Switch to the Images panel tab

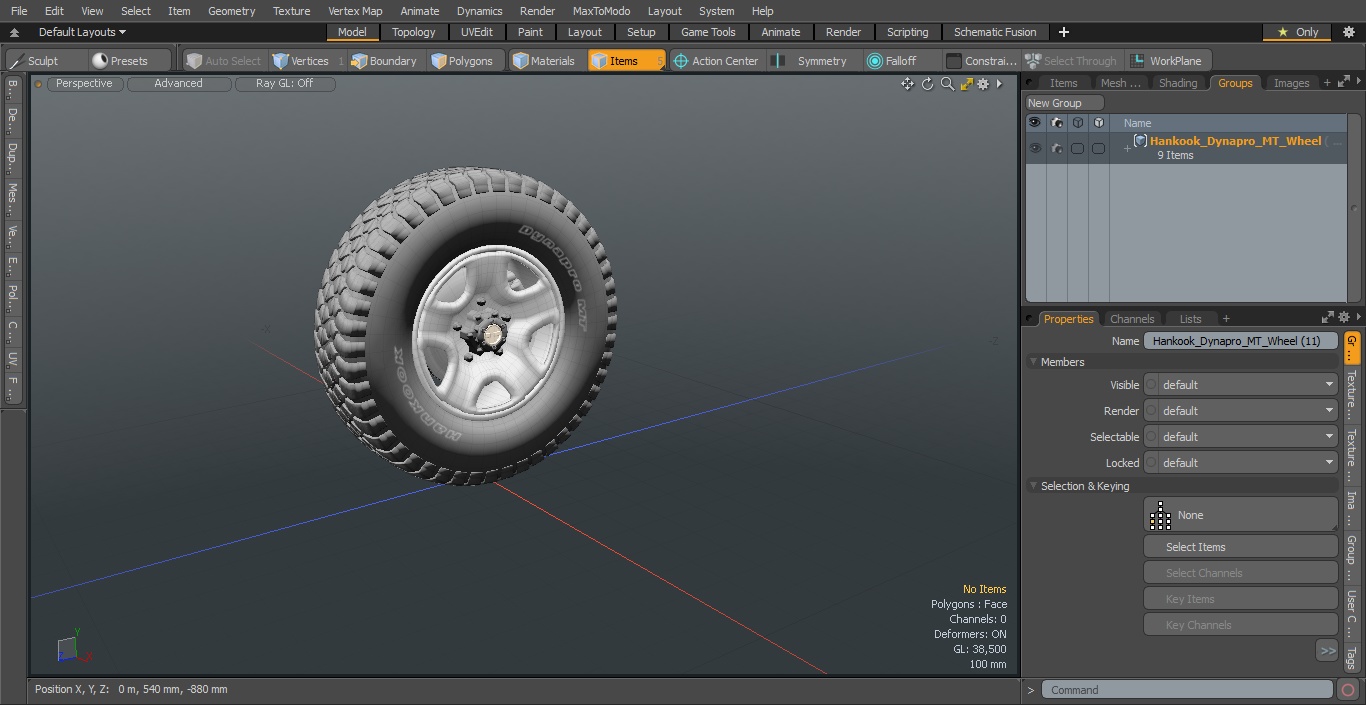pos(1291,83)
